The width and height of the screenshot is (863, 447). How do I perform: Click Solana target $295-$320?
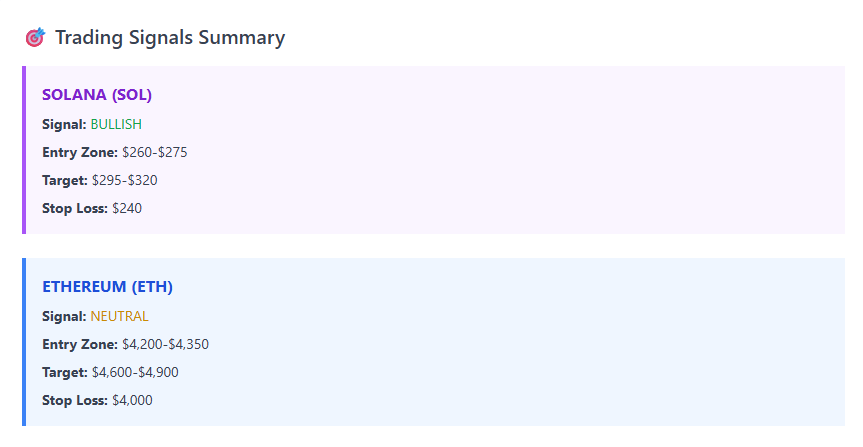(125, 181)
